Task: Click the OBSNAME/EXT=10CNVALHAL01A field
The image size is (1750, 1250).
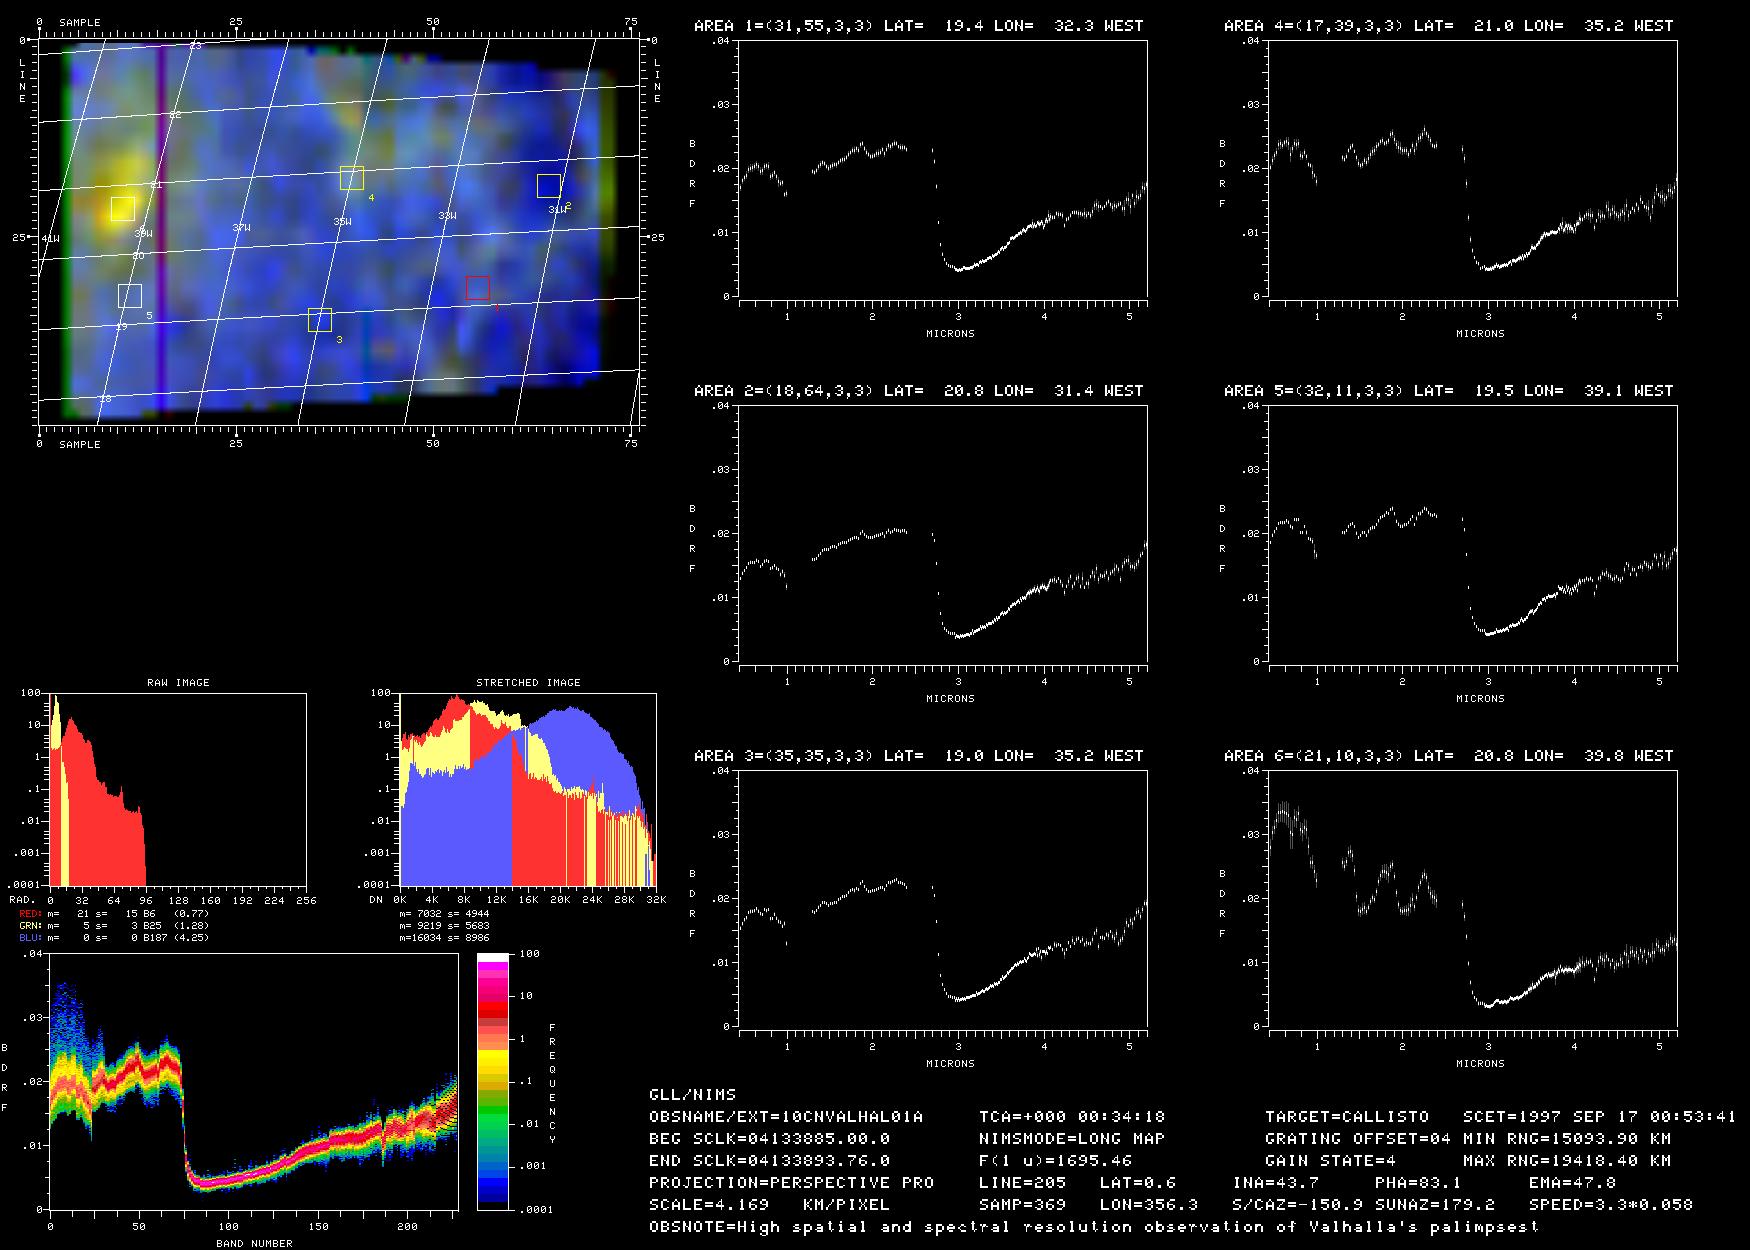Action: point(786,1116)
